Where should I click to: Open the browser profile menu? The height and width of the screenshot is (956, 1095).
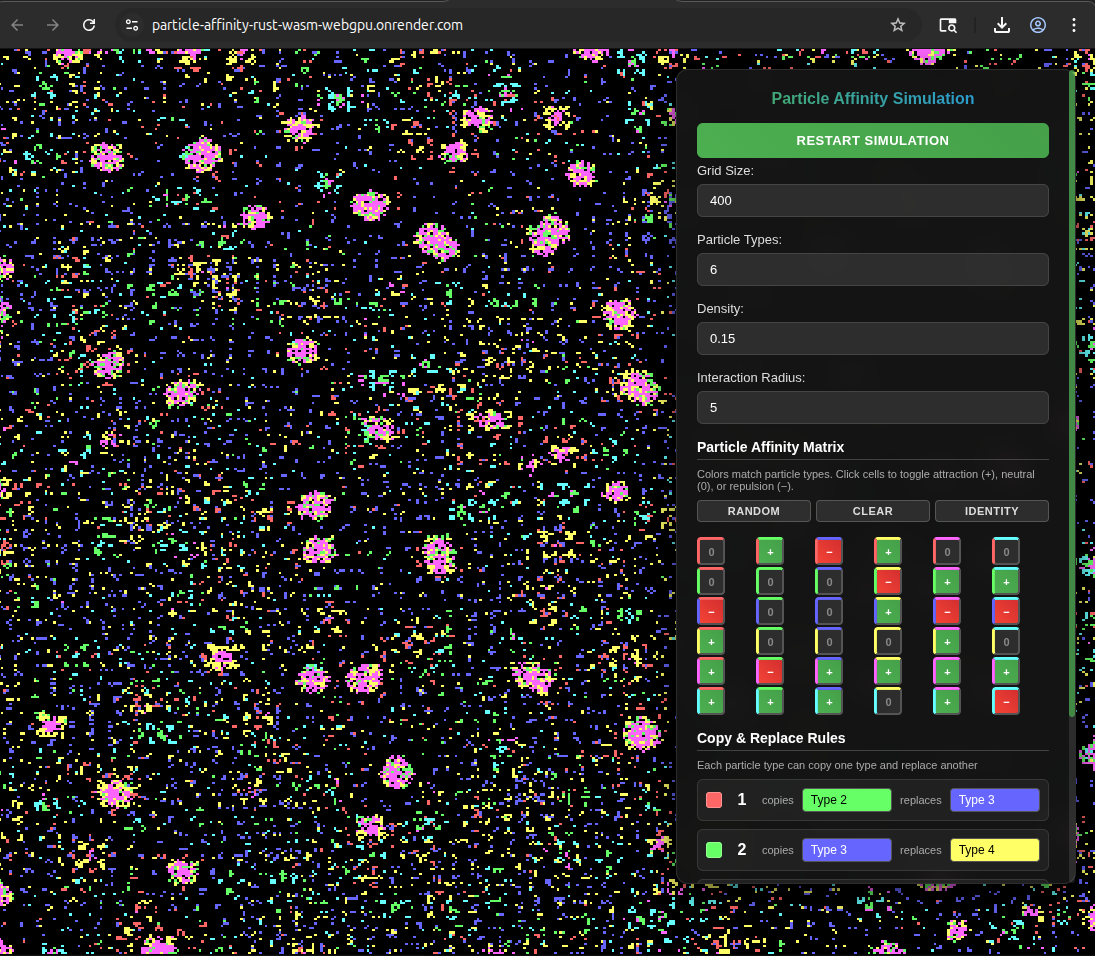click(1037, 25)
